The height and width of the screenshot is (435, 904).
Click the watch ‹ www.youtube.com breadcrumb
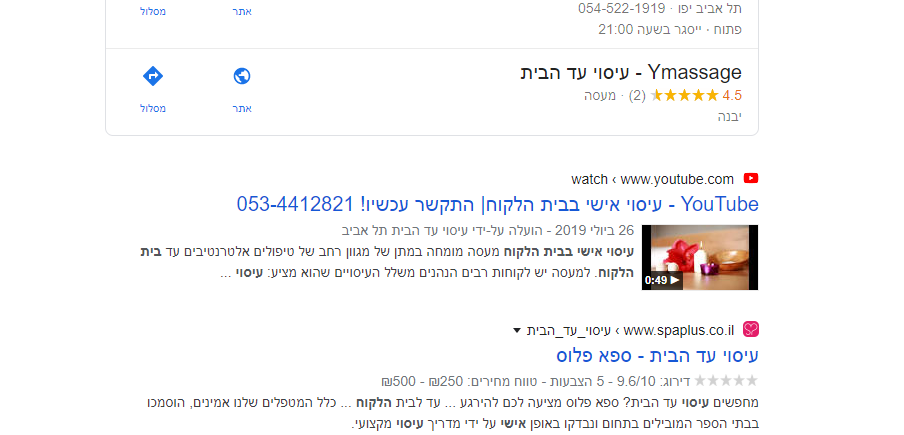pos(653,179)
